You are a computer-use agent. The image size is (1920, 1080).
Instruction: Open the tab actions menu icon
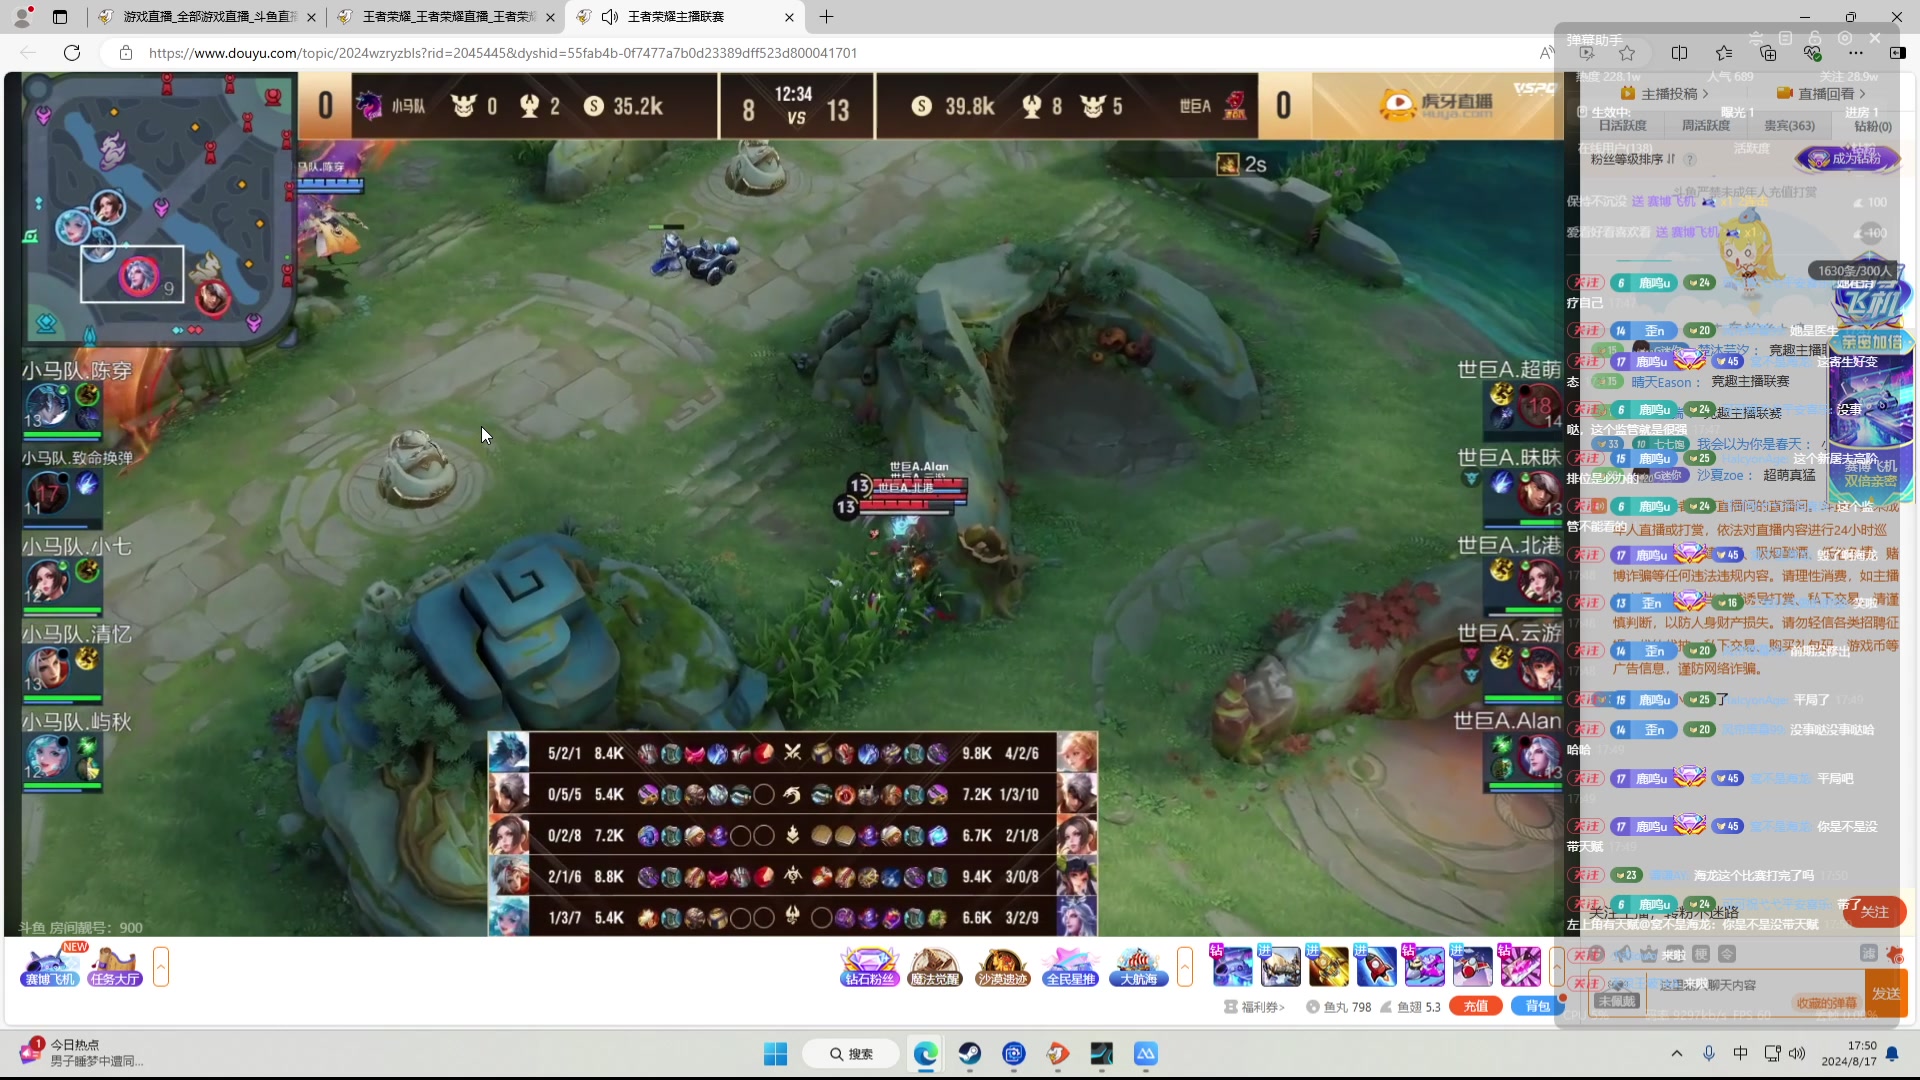(x=60, y=17)
